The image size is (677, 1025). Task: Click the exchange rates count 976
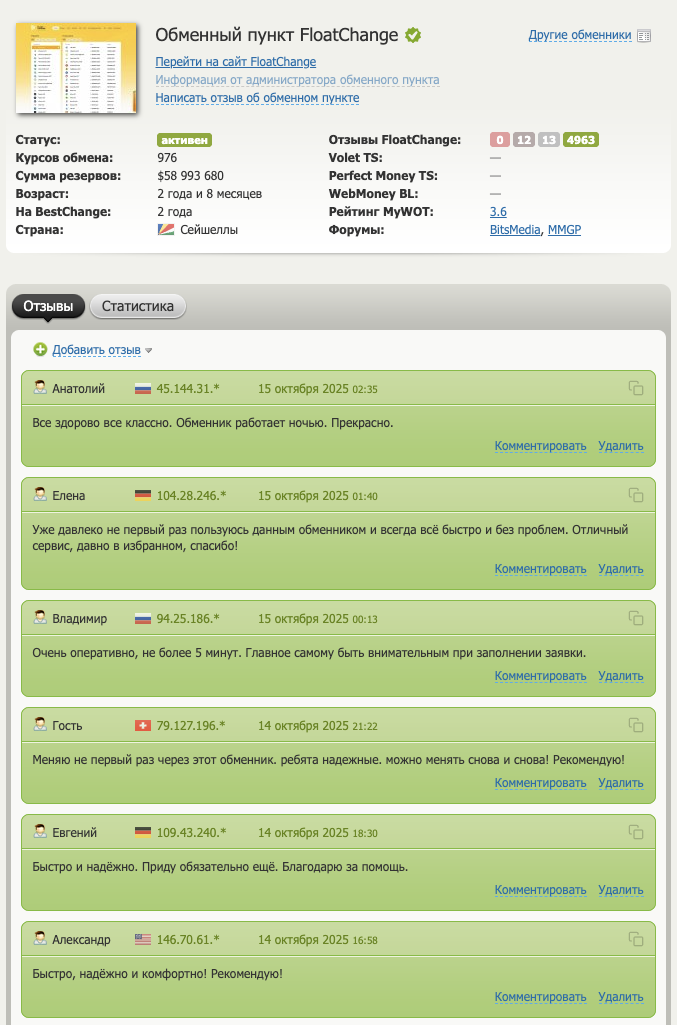click(x=167, y=158)
